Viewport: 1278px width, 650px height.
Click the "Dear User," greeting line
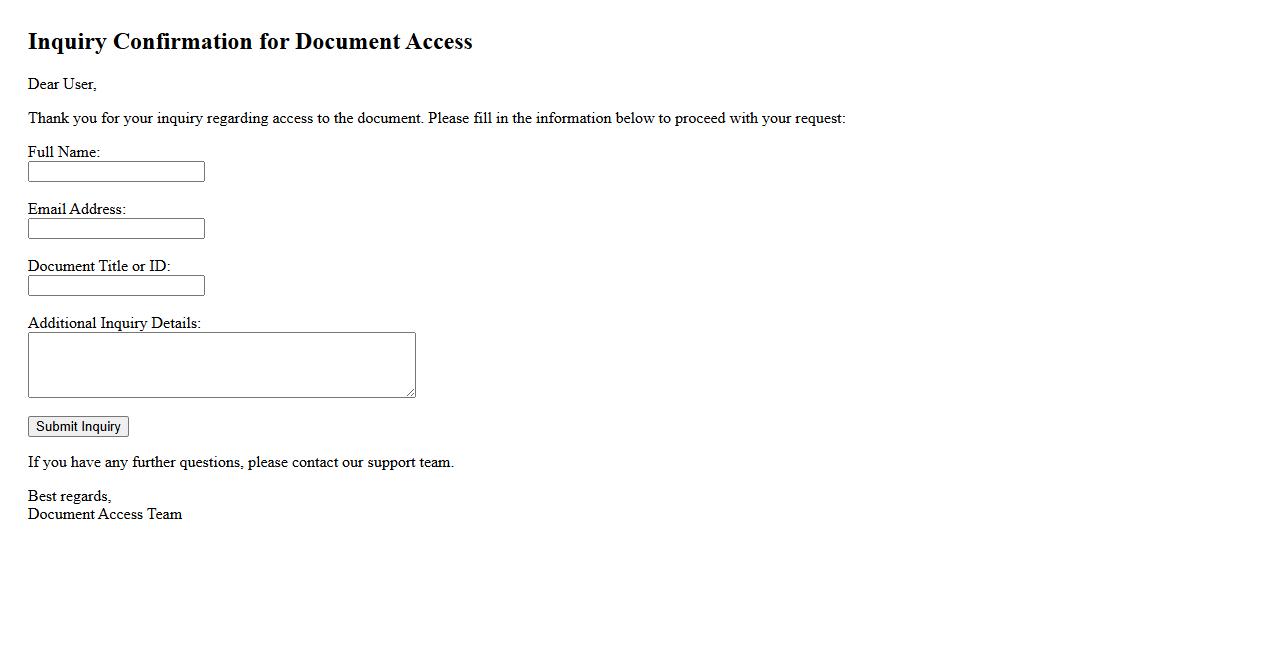(62, 84)
